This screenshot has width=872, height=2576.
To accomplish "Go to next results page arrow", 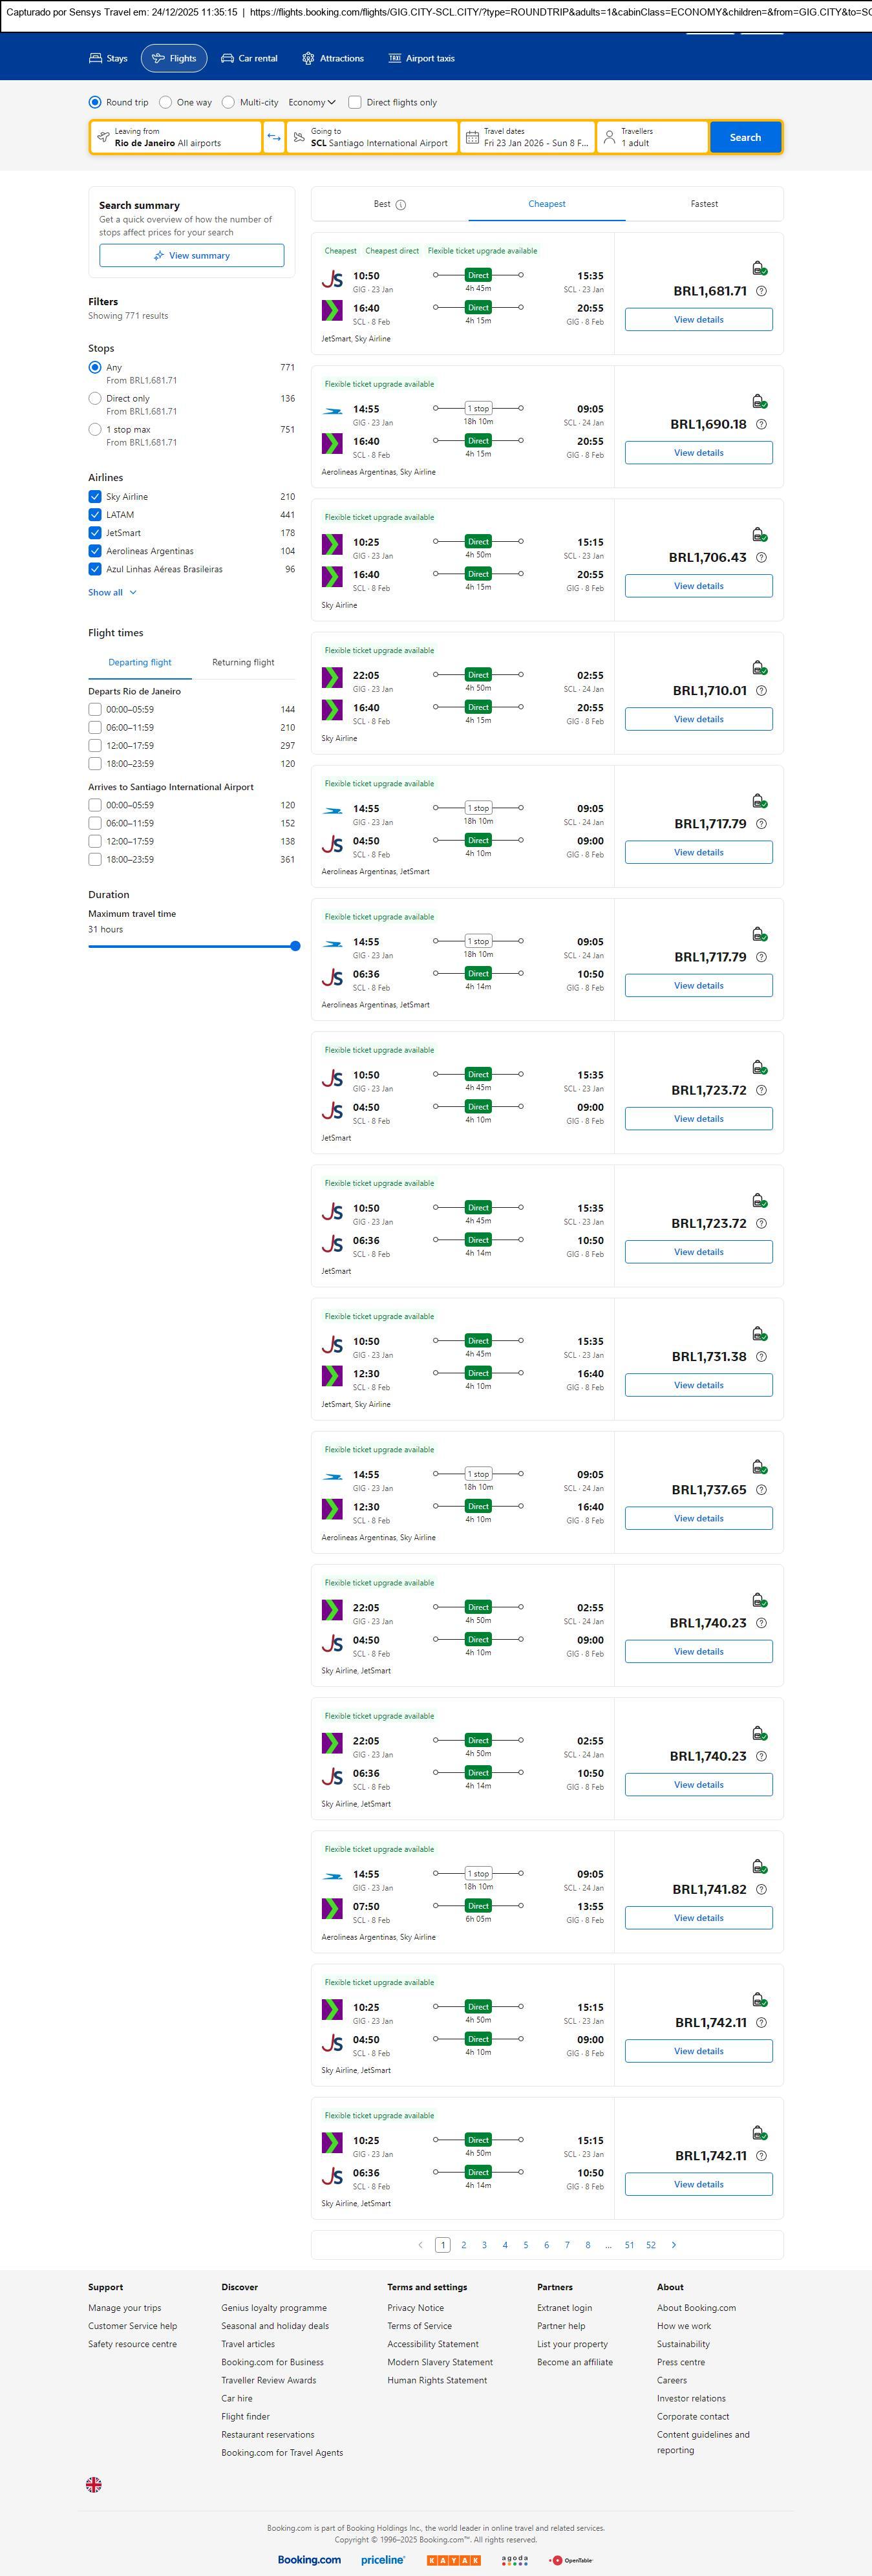I will click(674, 2244).
